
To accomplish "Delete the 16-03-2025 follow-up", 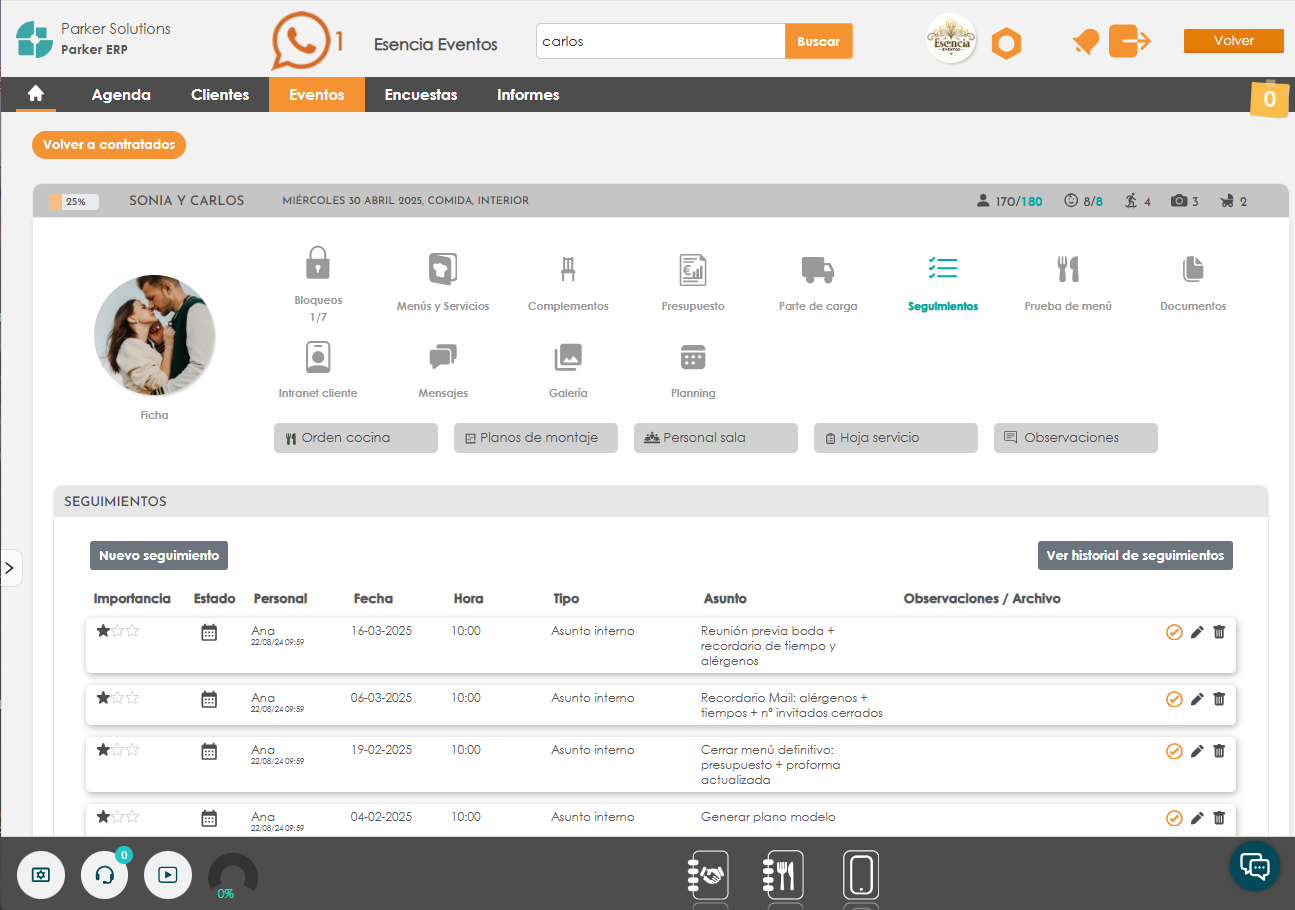I will (1219, 632).
